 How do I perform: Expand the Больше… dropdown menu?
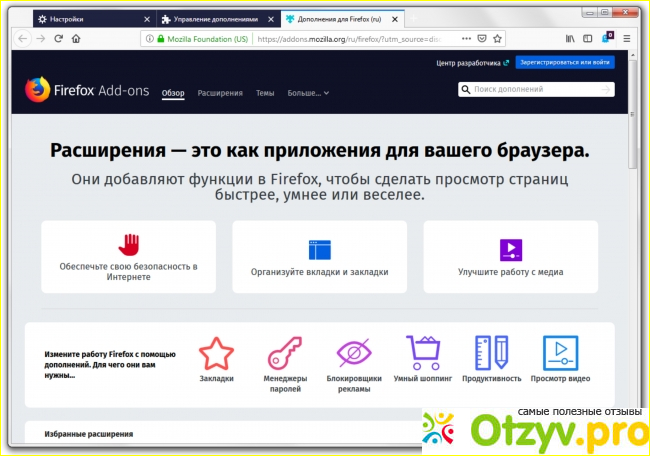[x=307, y=93]
